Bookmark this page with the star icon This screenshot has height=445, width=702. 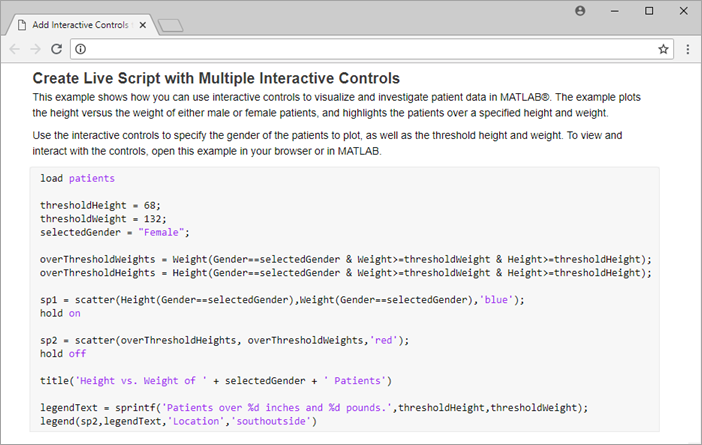point(663,49)
